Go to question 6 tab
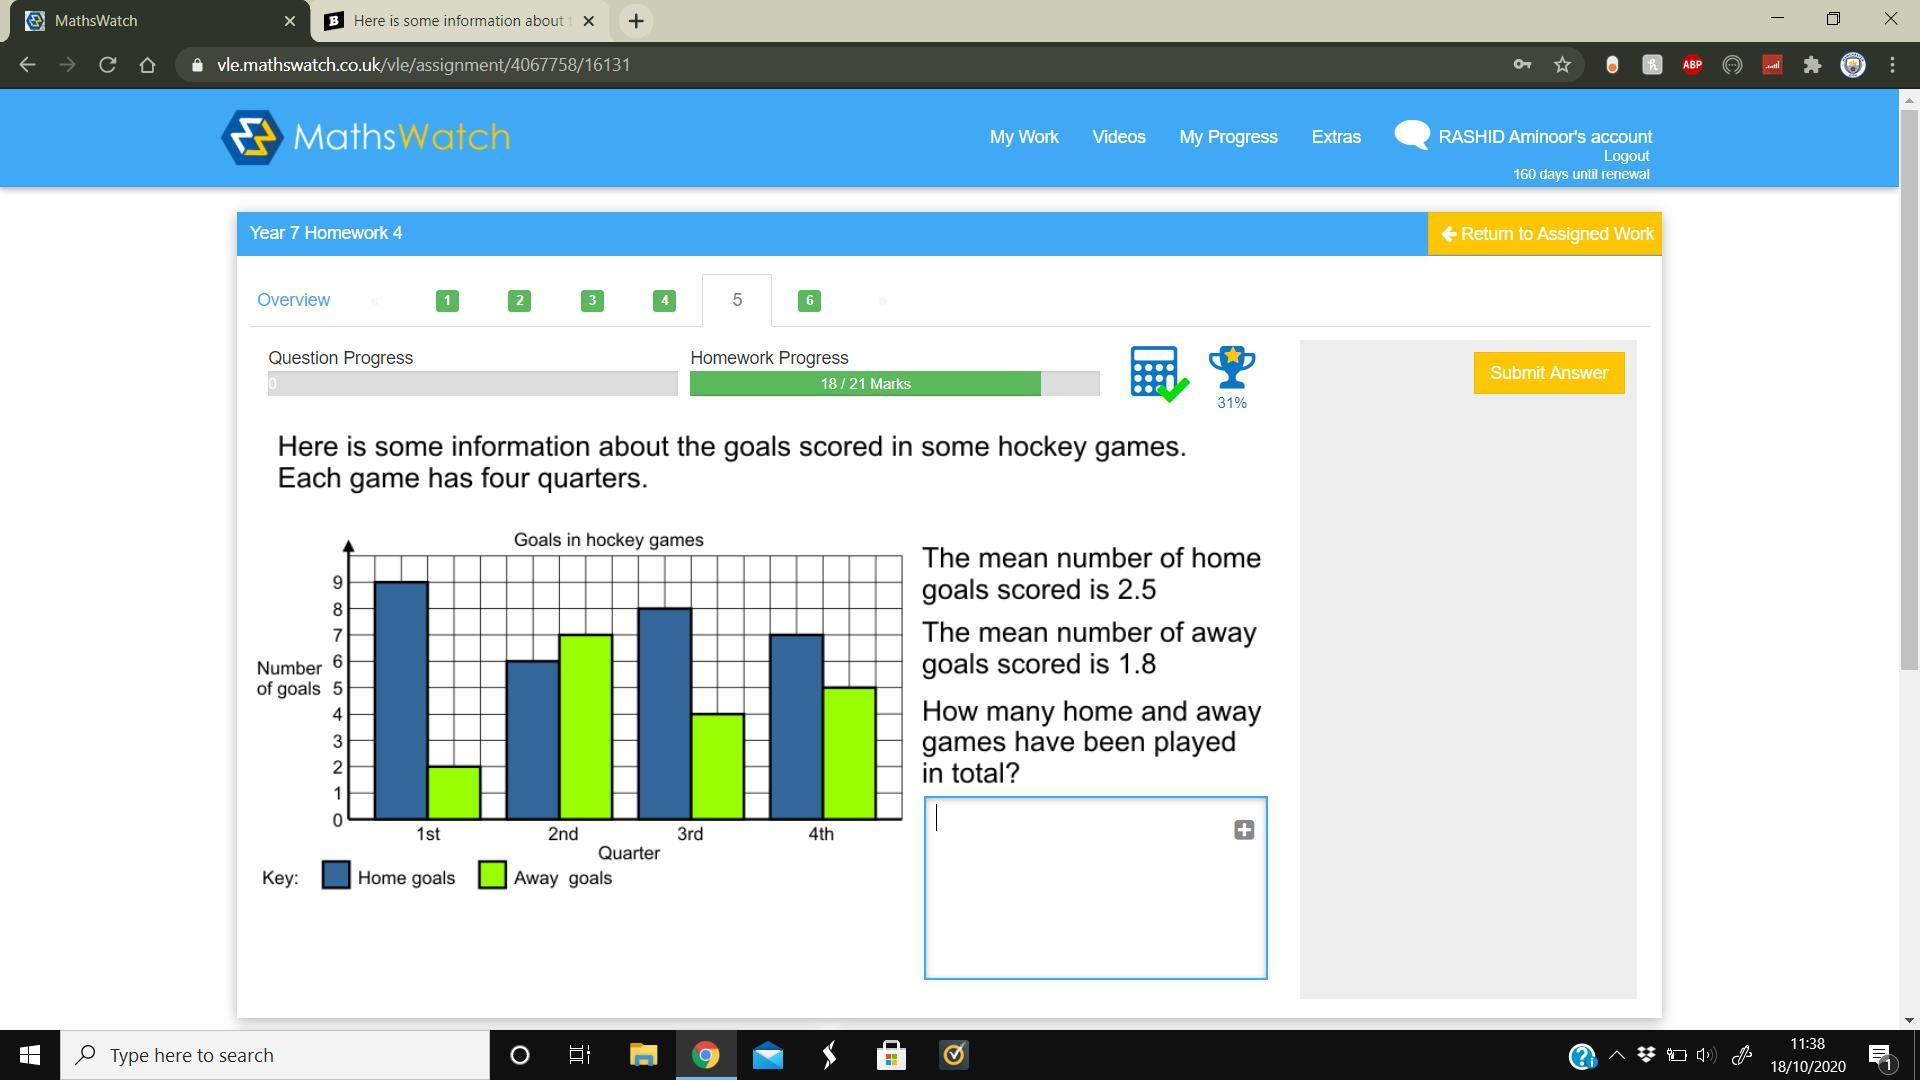1920x1080 pixels. point(809,301)
